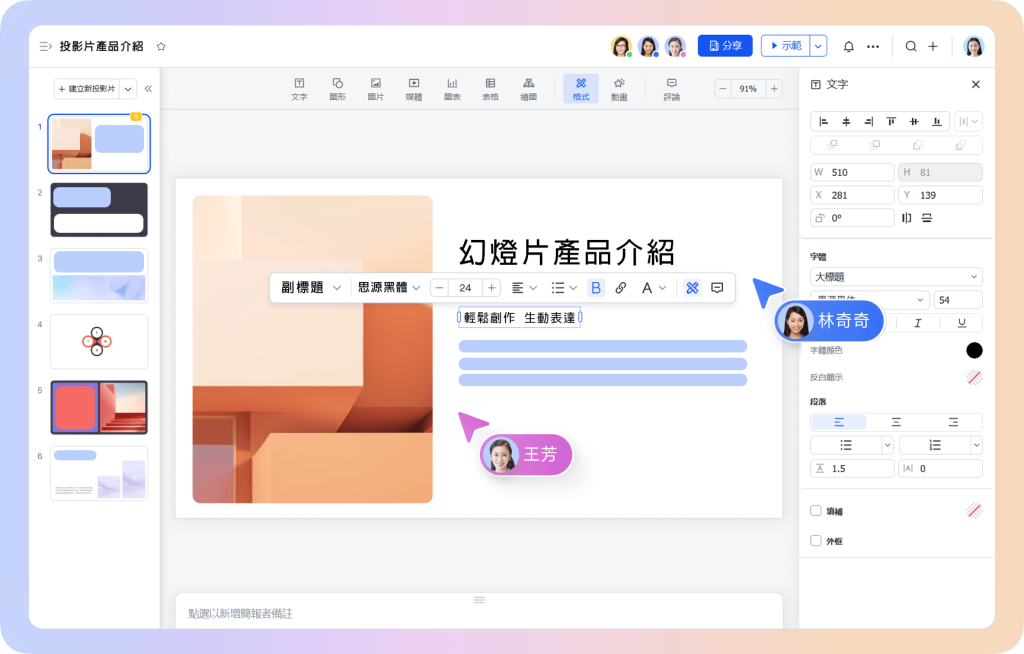Select slide 4 thumbnail with circles diagram
This screenshot has height=654, width=1024.
(x=99, y=341)
